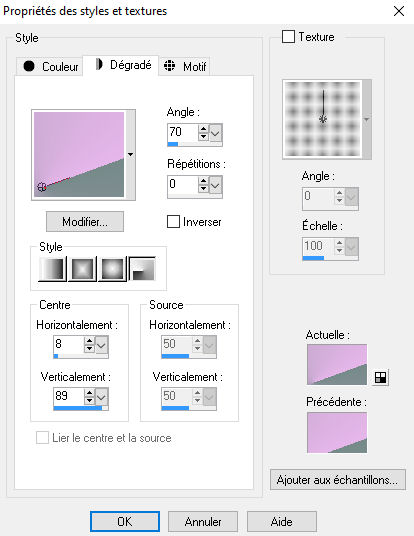This screenshot has width=414, height=536.
Task: Choose the rectangular gradient style icon
Action: (x=82, y=269)
